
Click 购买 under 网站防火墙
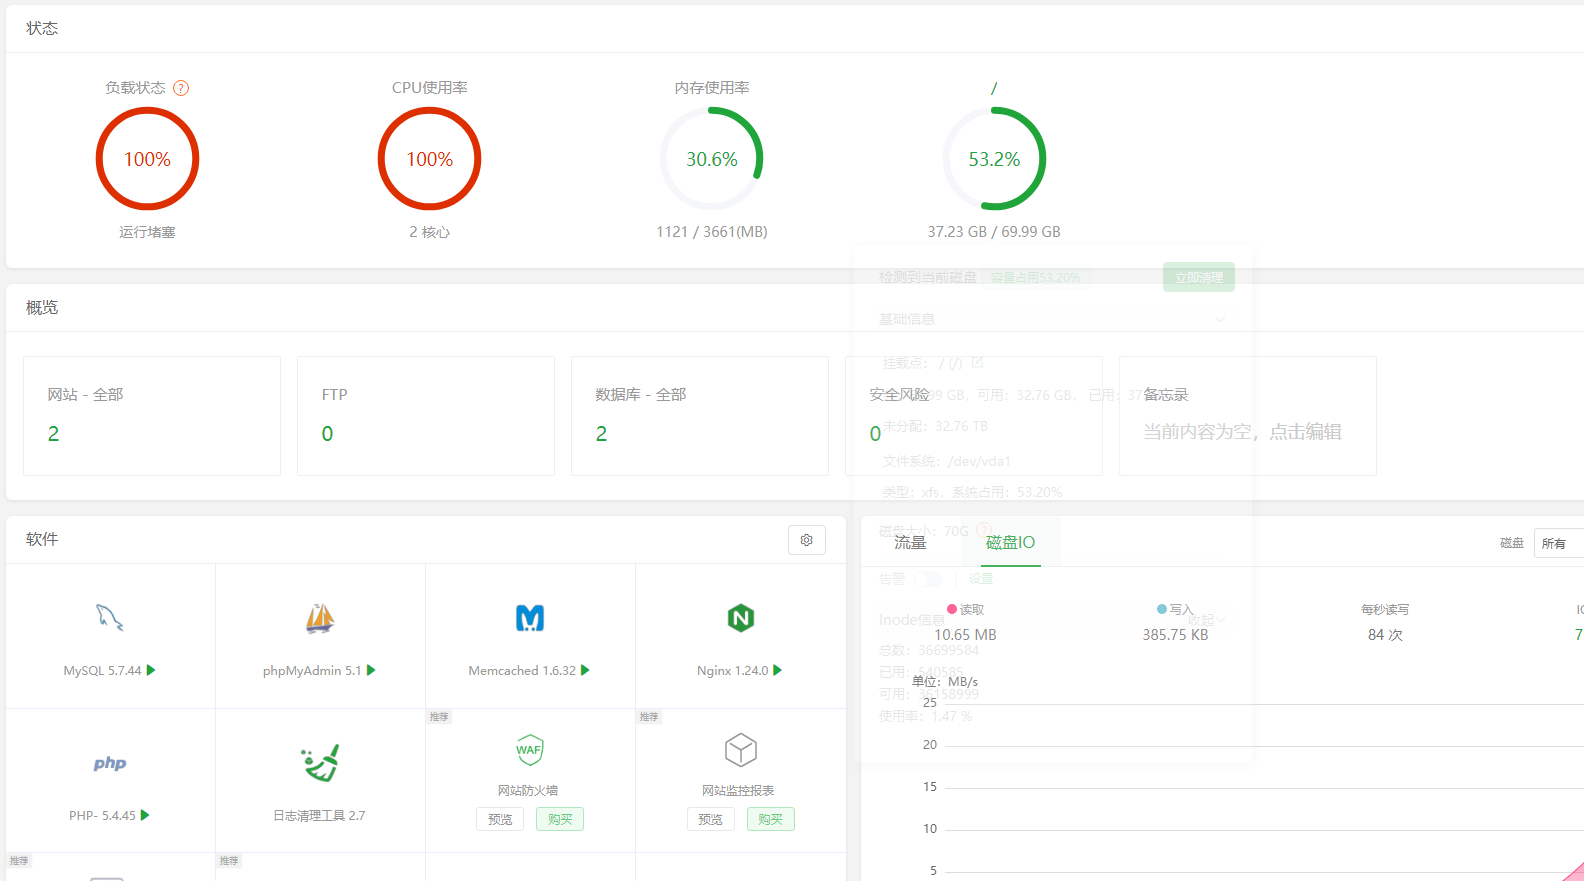pyautogui.click(x=560, y=819)
